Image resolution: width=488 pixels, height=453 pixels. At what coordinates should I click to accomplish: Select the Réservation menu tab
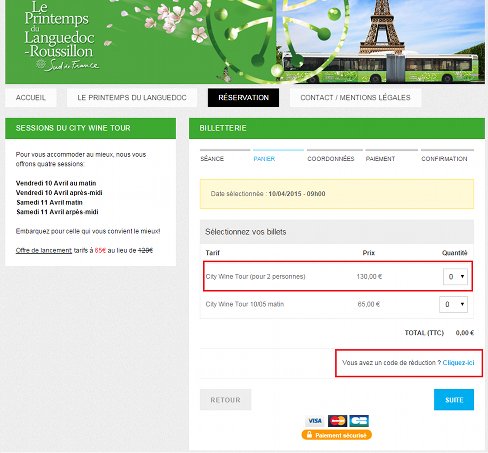point(243,98)
